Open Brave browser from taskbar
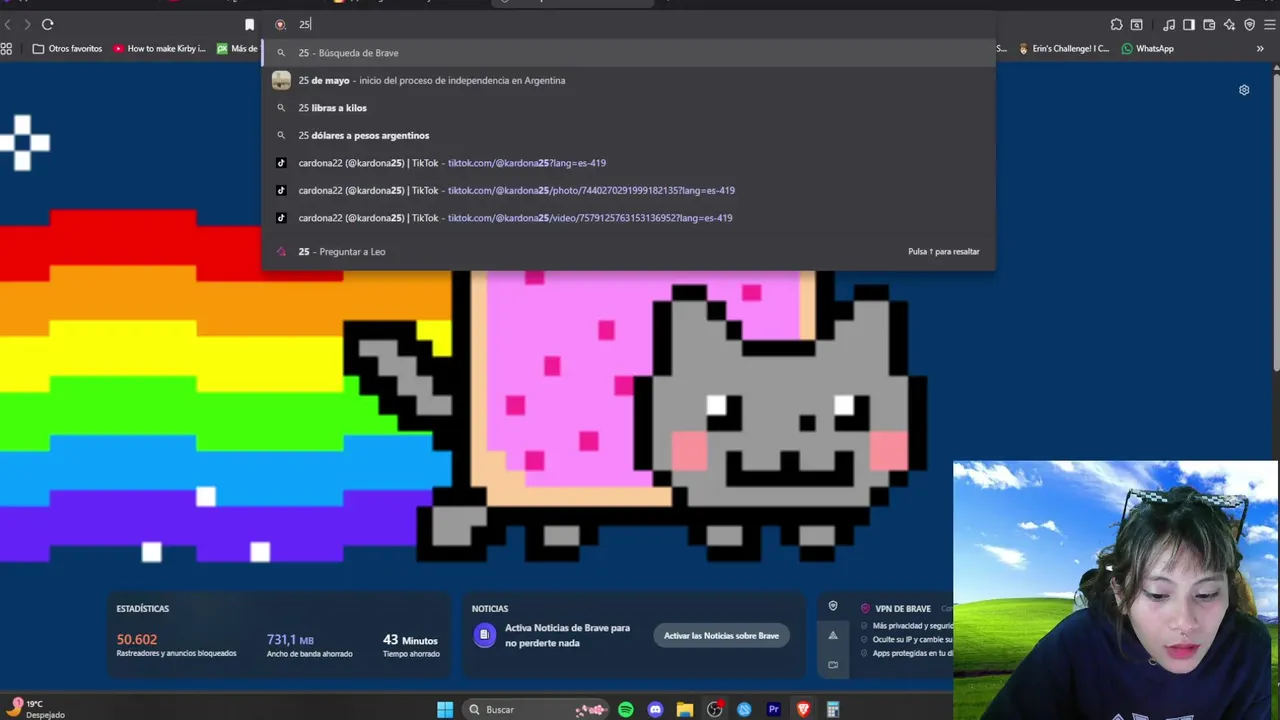Viewport: 1280px width, 720px height. coord(803,710)
